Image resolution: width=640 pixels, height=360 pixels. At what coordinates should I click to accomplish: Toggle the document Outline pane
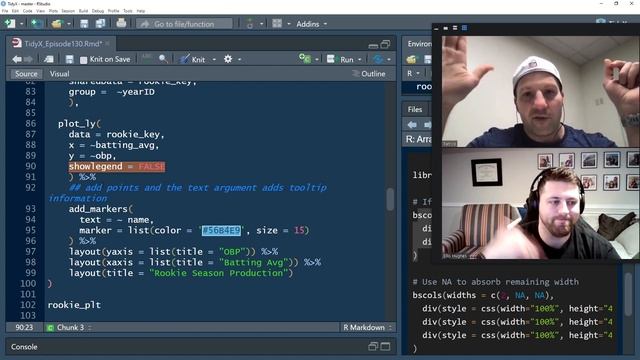(x=369, y=74)
